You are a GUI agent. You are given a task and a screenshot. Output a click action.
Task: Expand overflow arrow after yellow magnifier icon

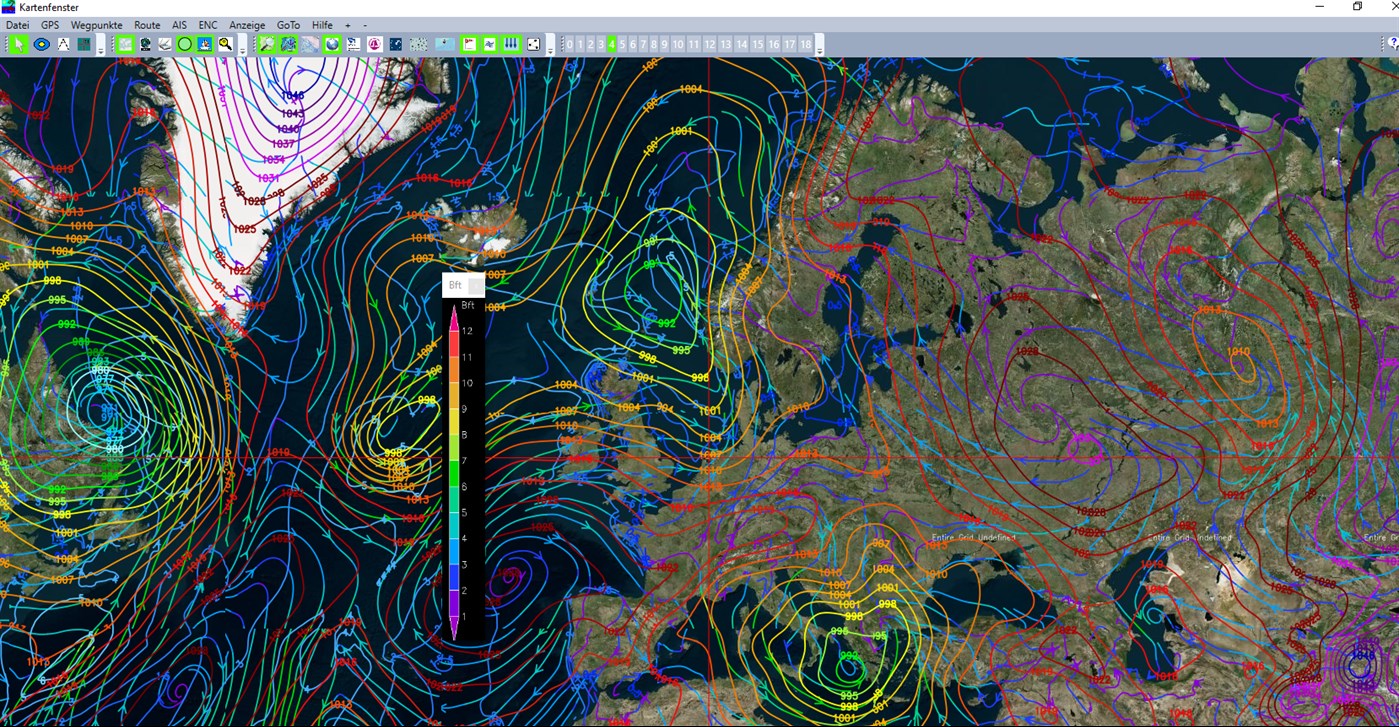point(243,46)
